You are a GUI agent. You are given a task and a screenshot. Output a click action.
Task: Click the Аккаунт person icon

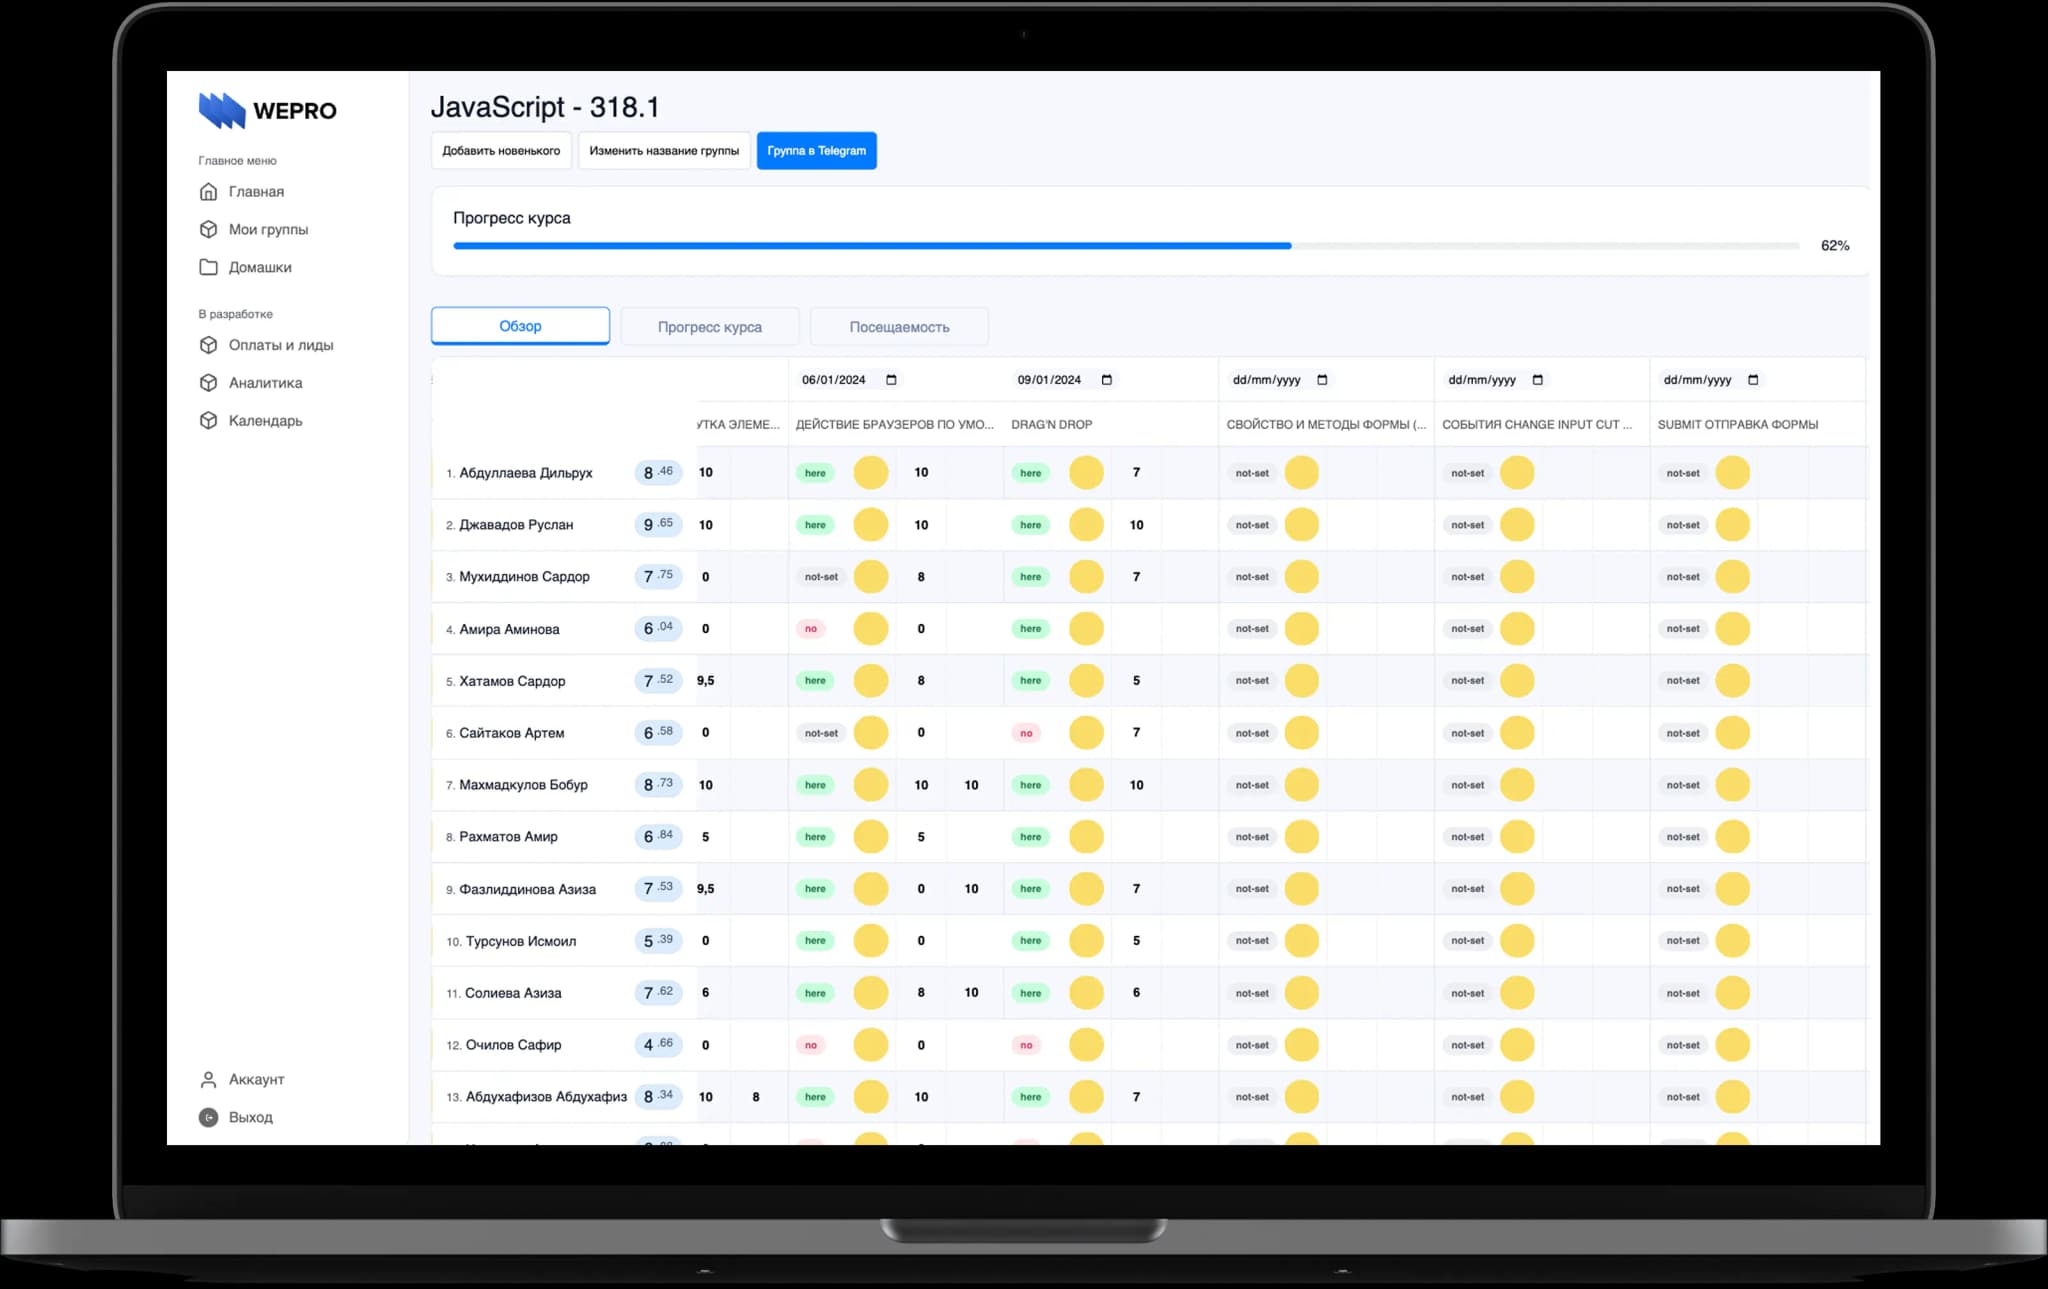(208, 1080)
